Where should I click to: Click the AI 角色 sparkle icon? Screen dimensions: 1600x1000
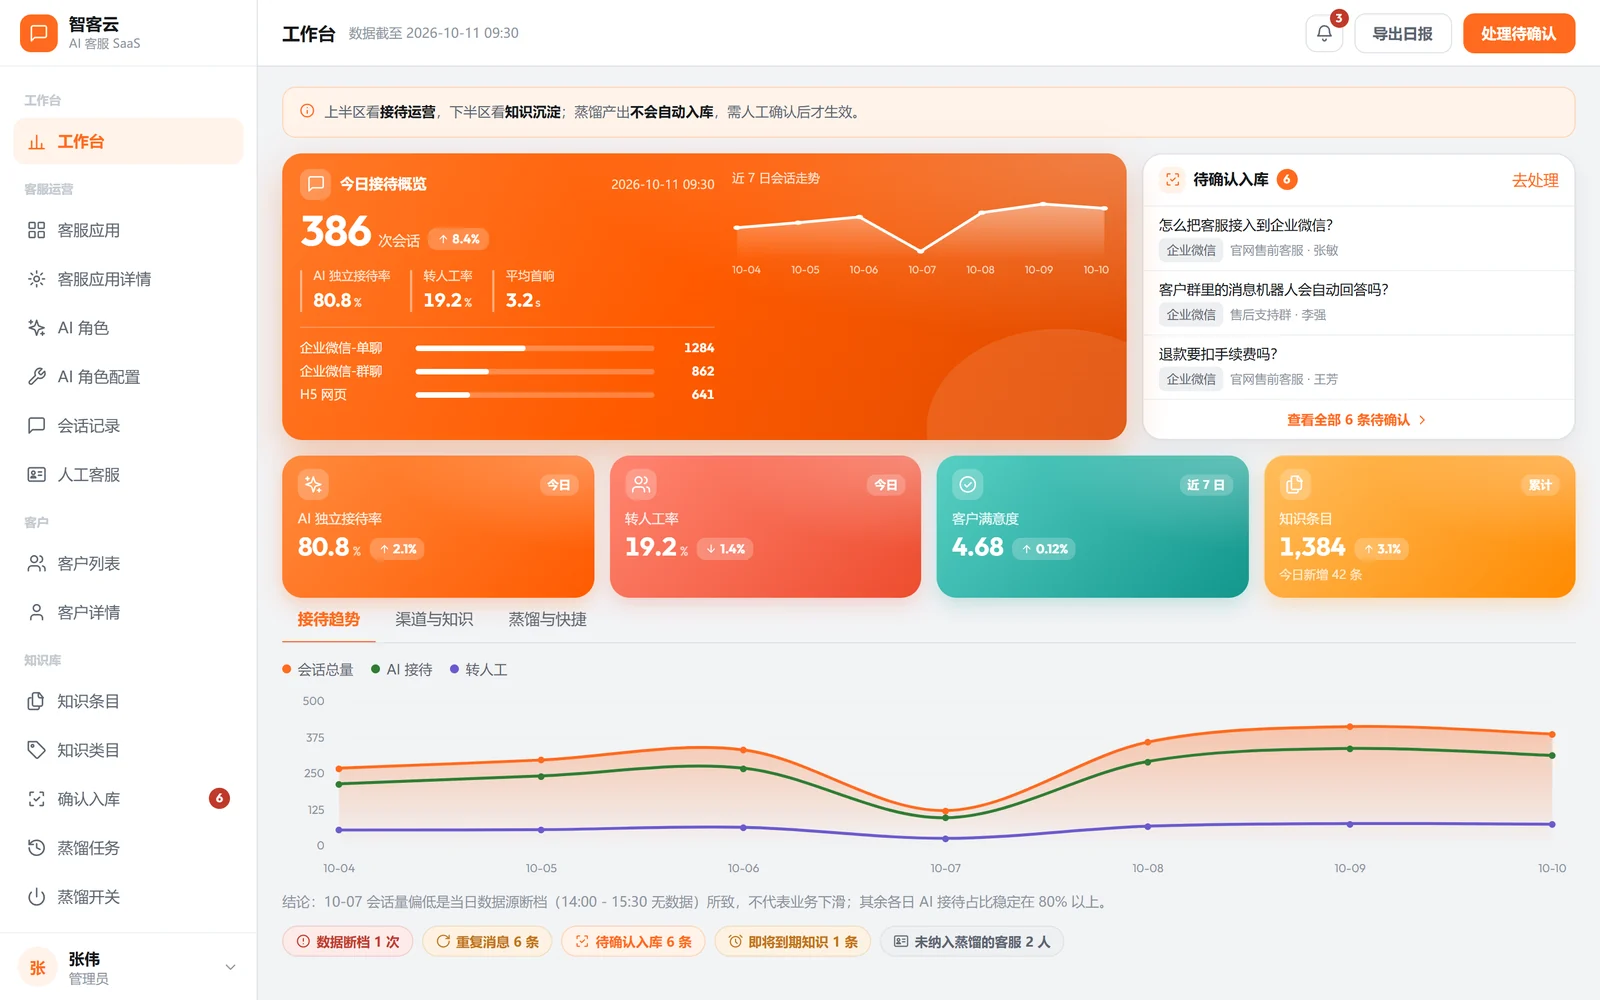[37, 328]
